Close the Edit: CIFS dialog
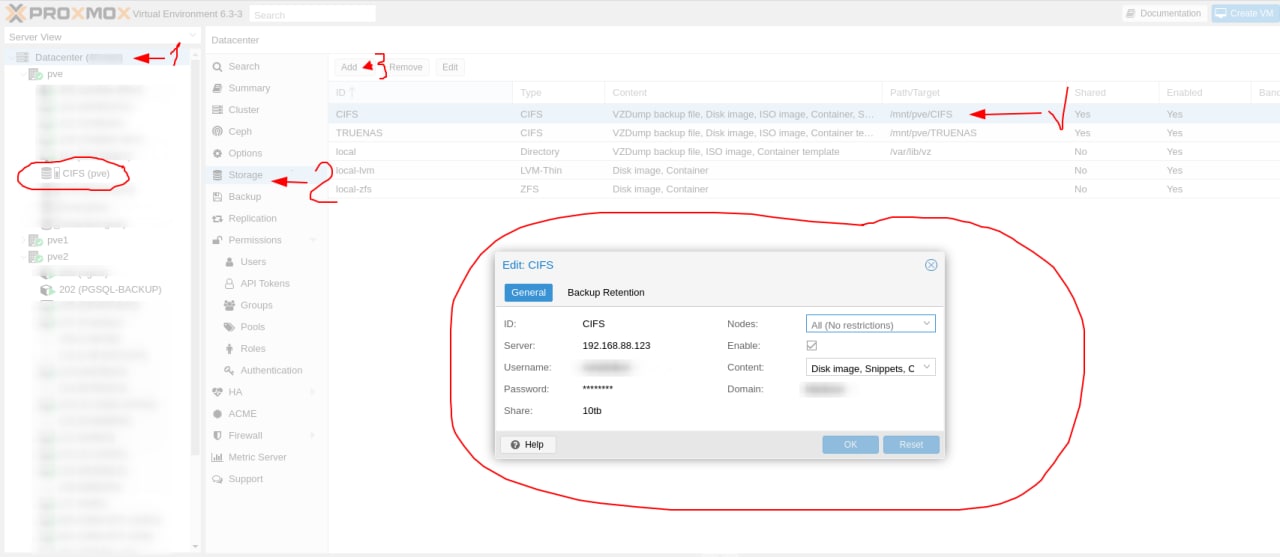This screenshot has width=1280, height=557. (931, 265)
